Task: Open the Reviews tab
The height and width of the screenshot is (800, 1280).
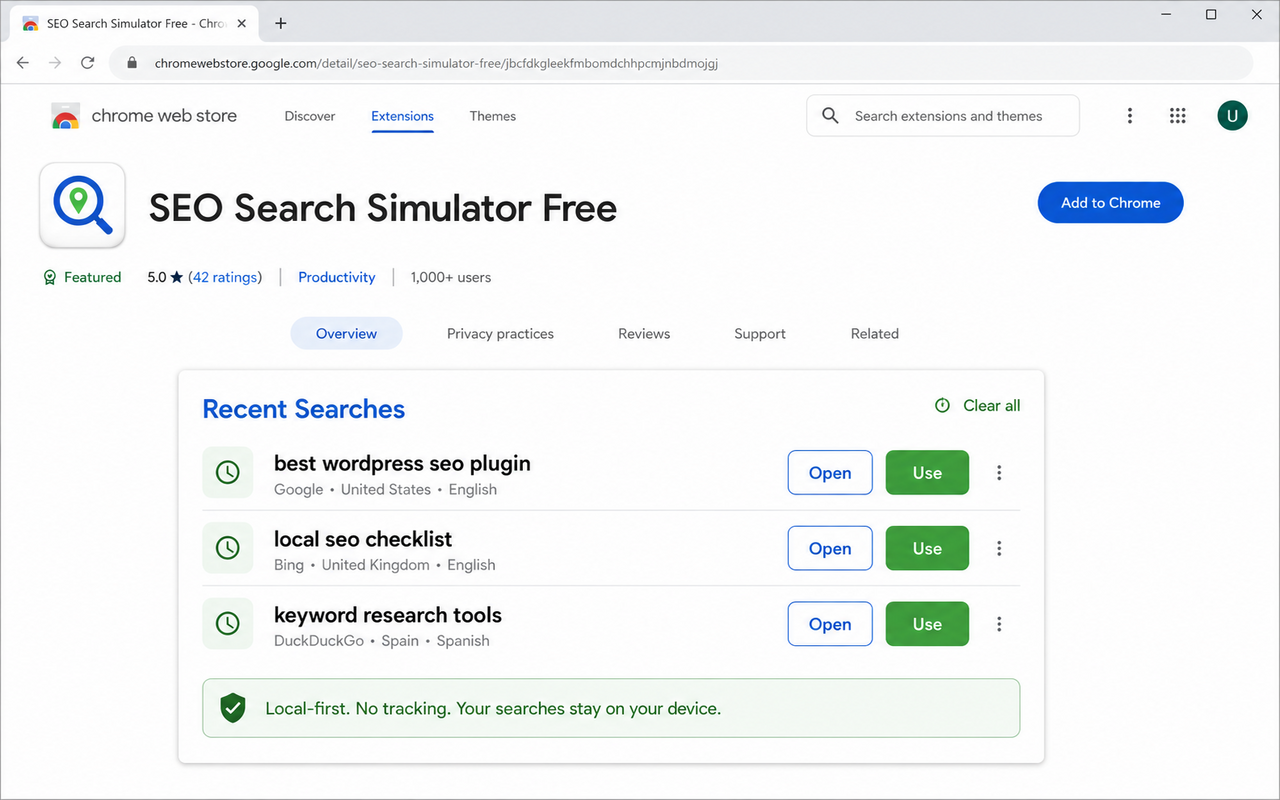Action: pos(644,334)
